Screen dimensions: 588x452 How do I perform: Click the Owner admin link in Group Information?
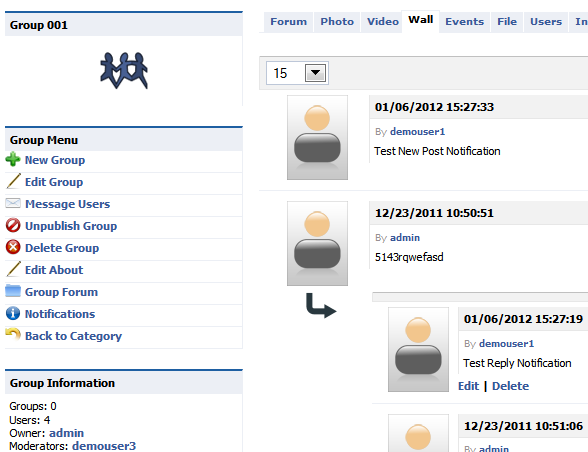coord(66,433)
